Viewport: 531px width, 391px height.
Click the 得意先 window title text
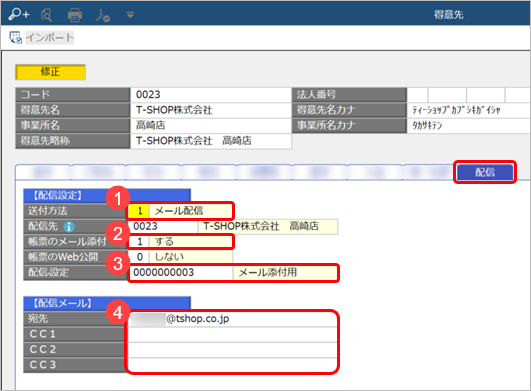(448, 15)
